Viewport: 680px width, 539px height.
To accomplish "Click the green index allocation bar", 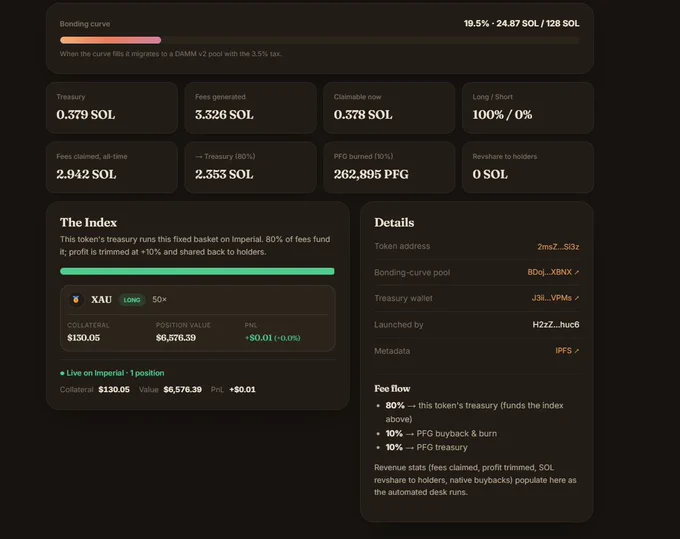I will (197, 271).
